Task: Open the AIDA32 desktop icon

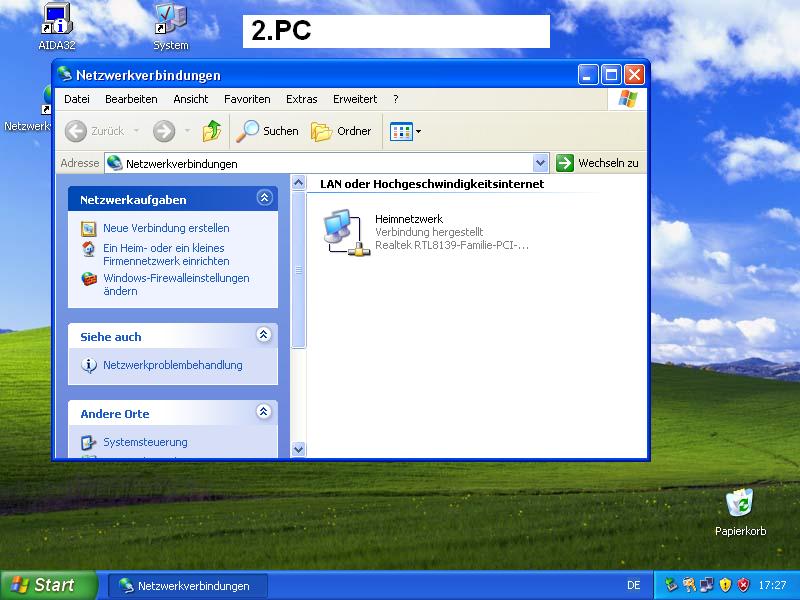Action: 57,27
